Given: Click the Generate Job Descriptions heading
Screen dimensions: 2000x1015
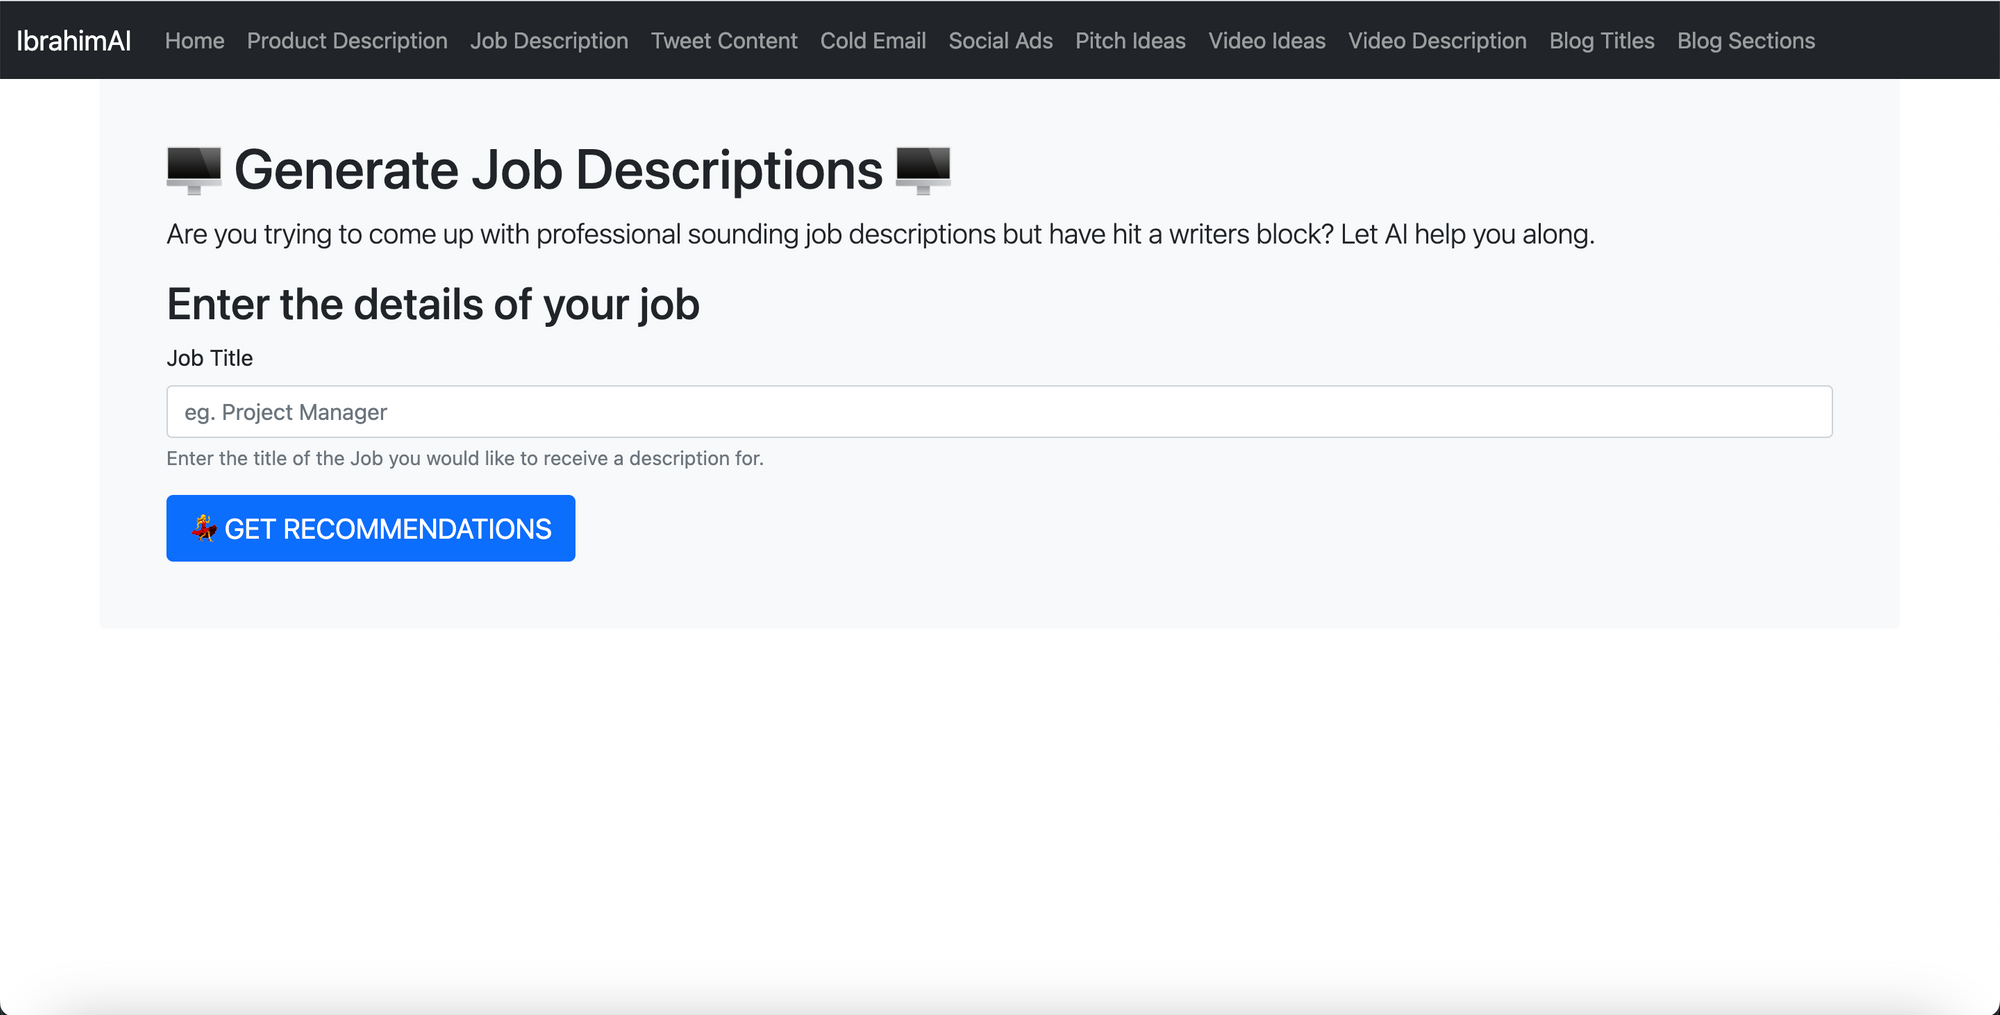Looking at the screenshot, I should point(555,168).
